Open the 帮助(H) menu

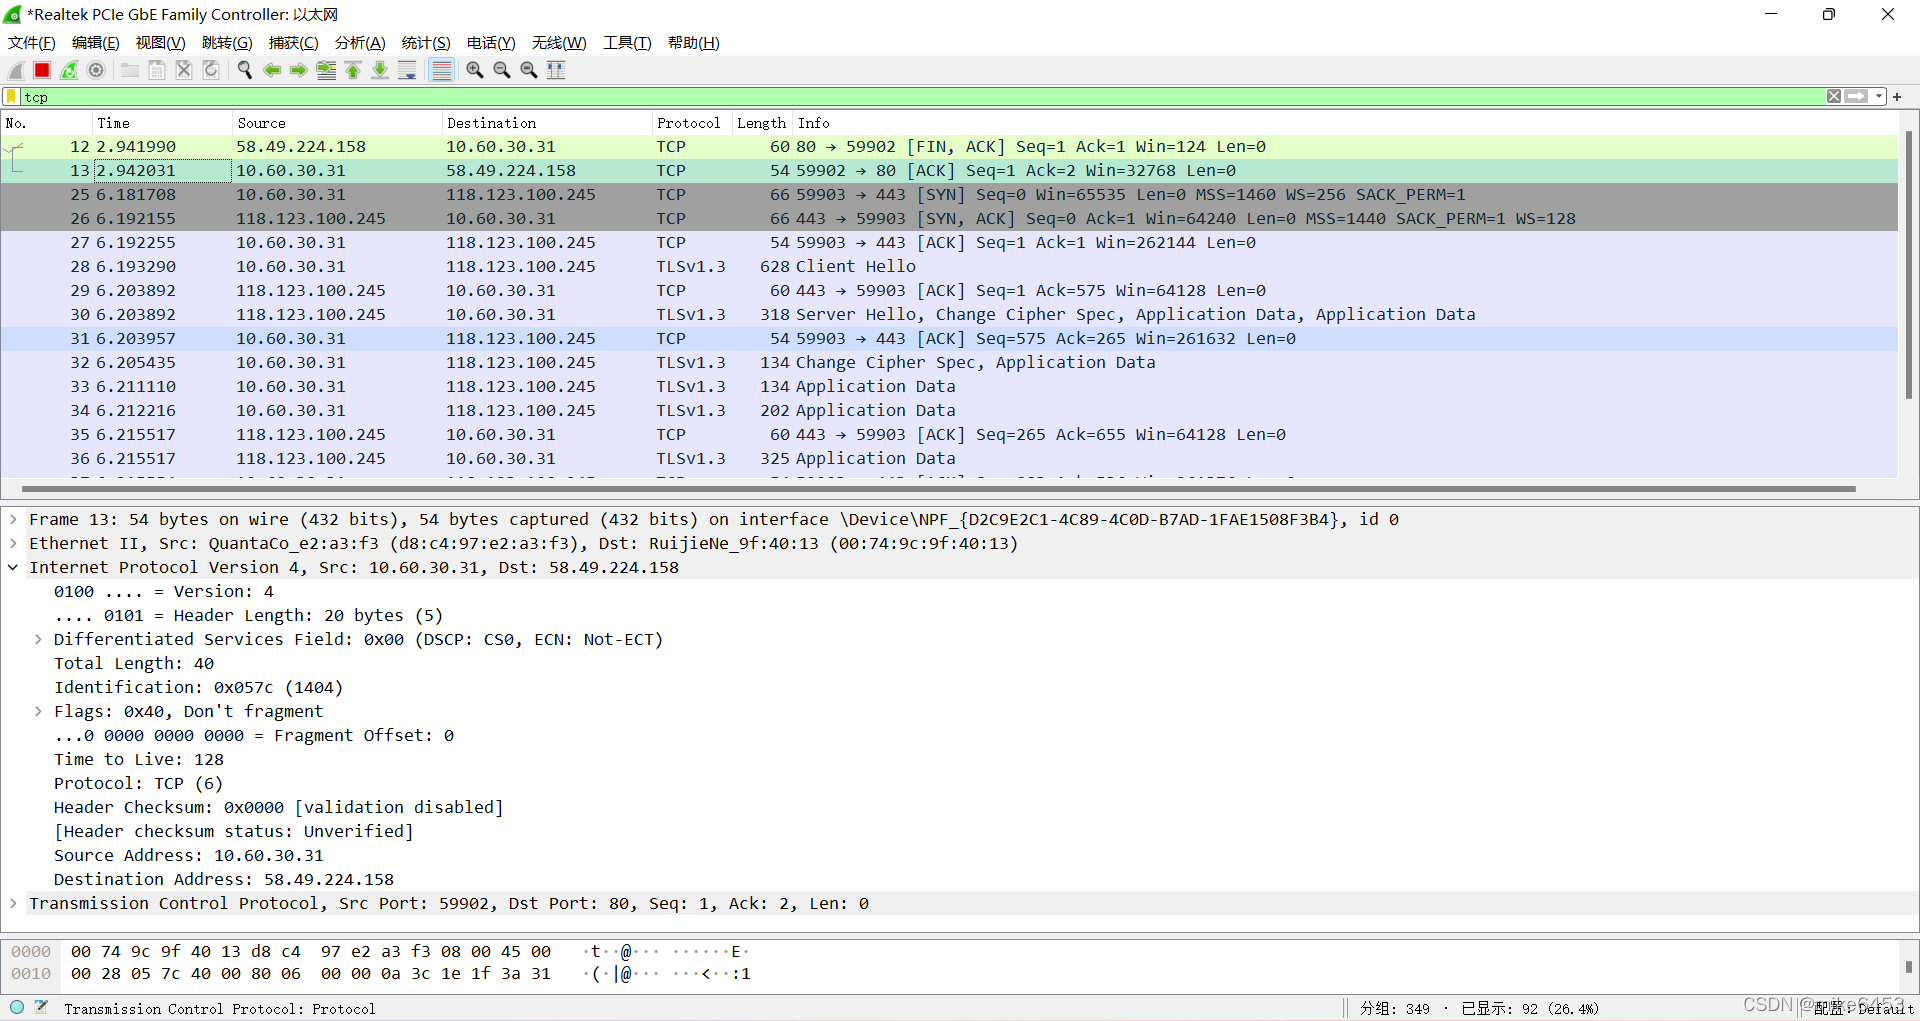pos(693,43)
